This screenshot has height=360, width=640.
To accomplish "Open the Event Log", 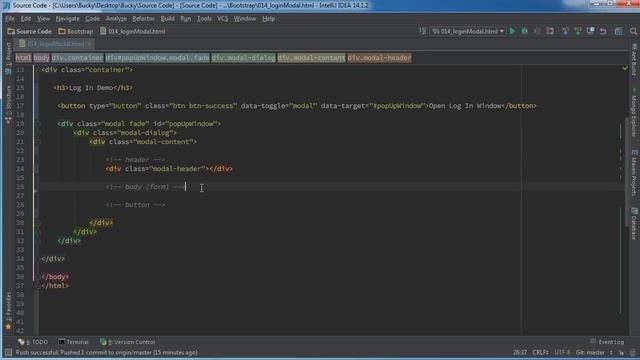I will 607,342.
